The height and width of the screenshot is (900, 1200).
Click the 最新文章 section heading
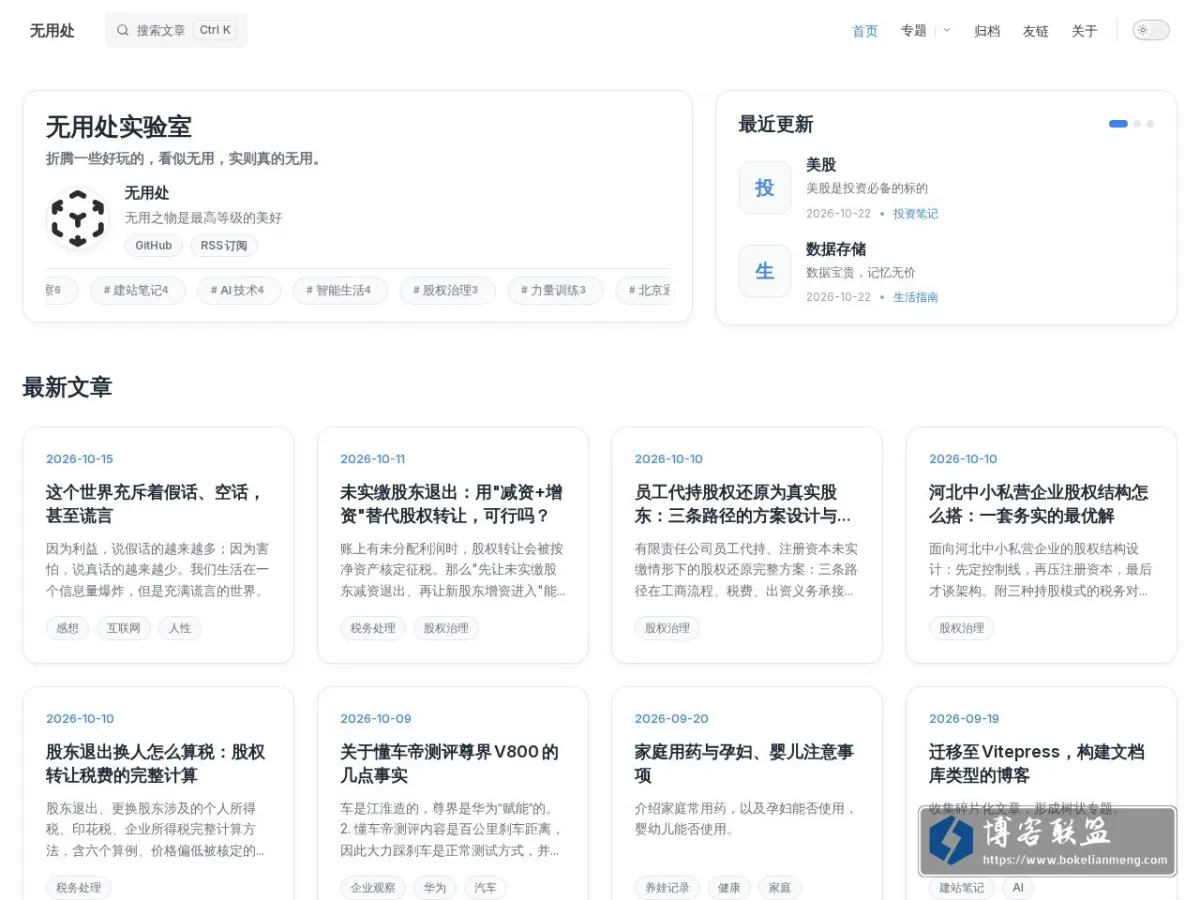67,387
